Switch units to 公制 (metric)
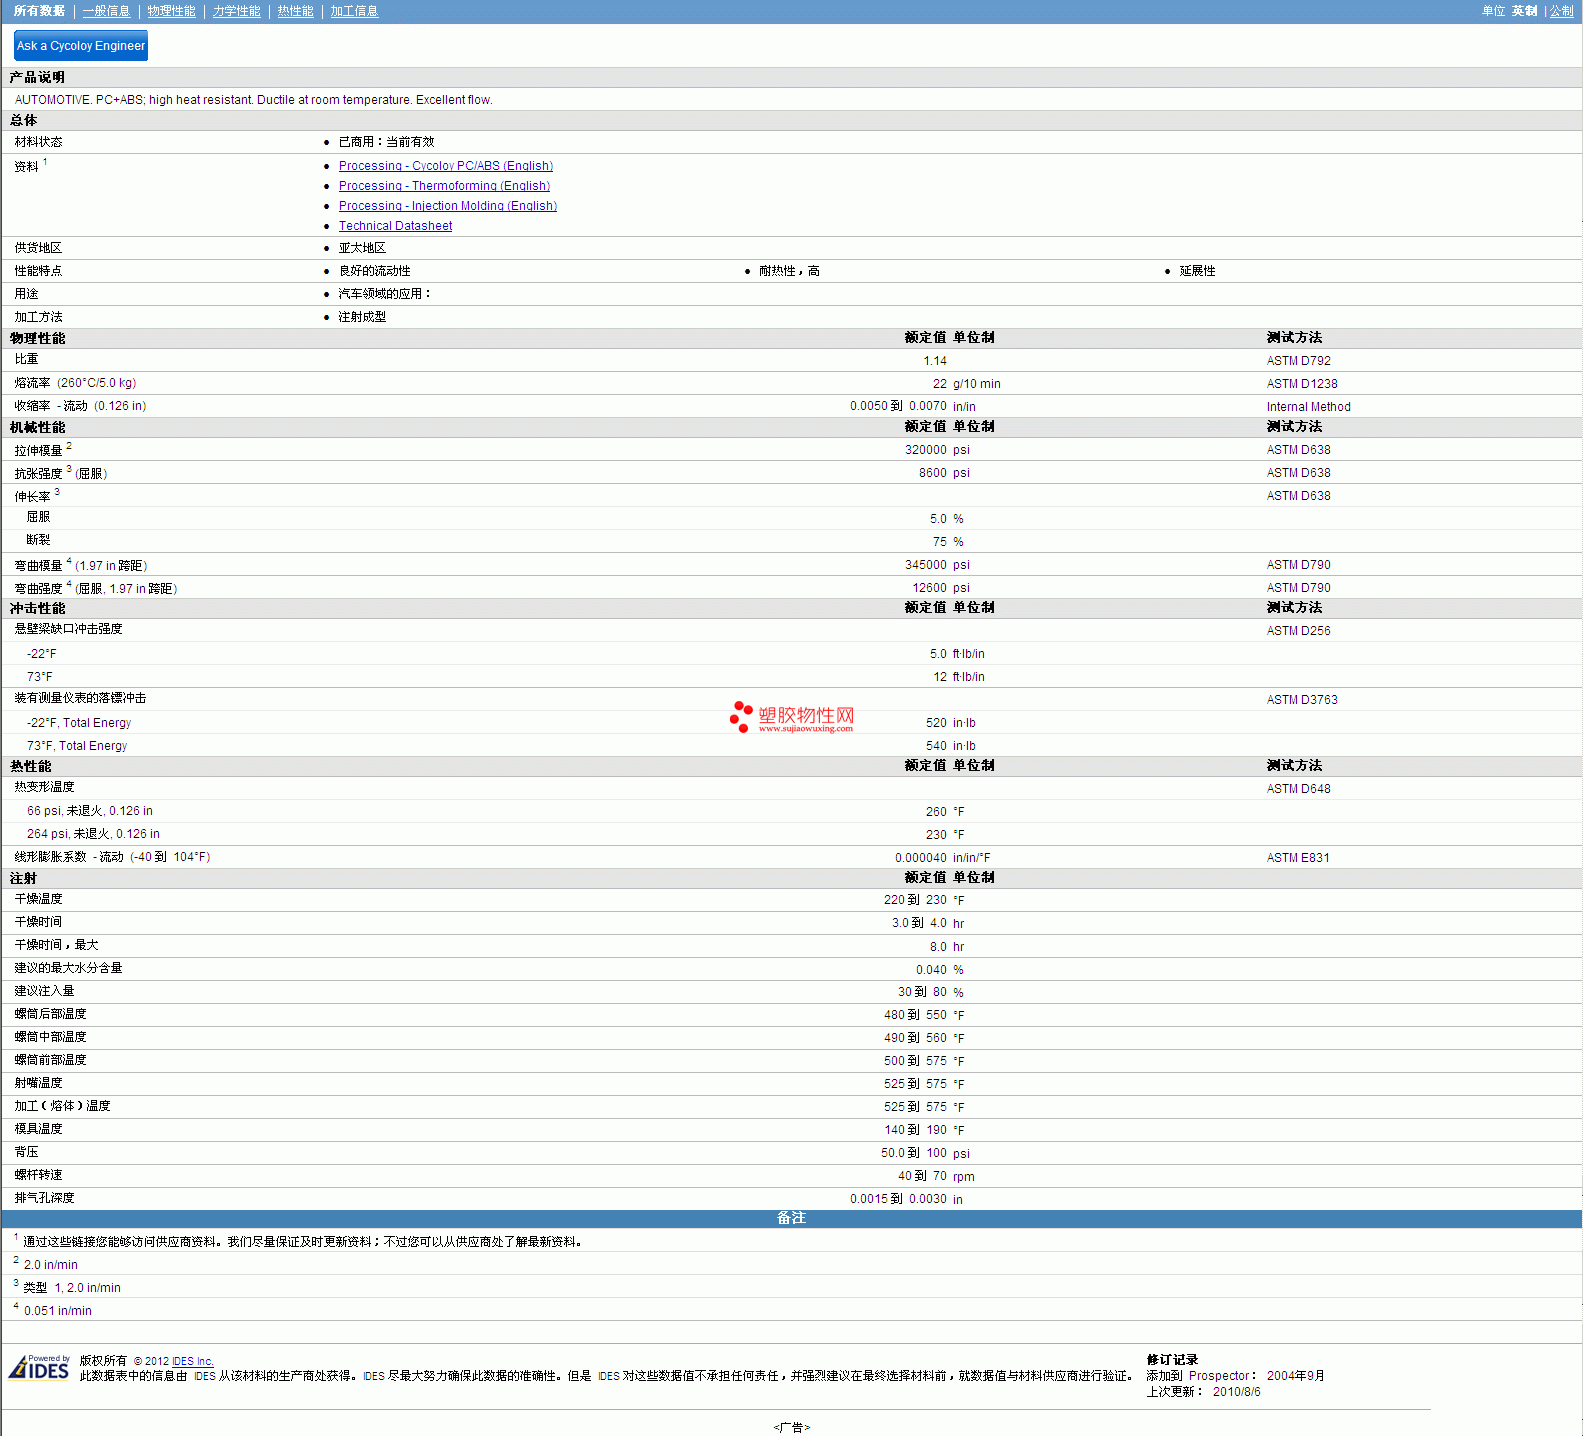Image resolution: width=1583 pixels, height=1436 pixels. tap(1561, 11)
